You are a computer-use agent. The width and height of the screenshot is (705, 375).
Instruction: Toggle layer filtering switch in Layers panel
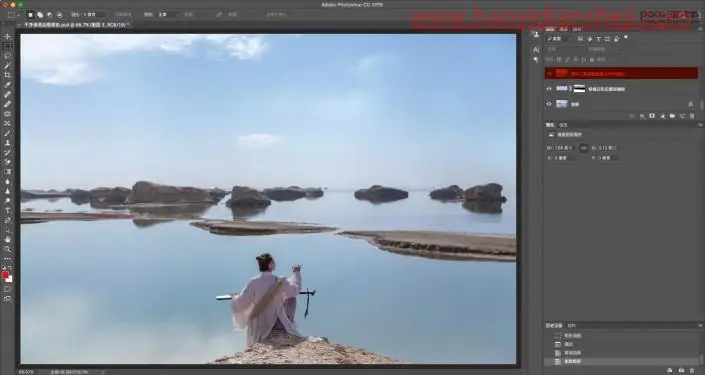(x=626, y=38)
